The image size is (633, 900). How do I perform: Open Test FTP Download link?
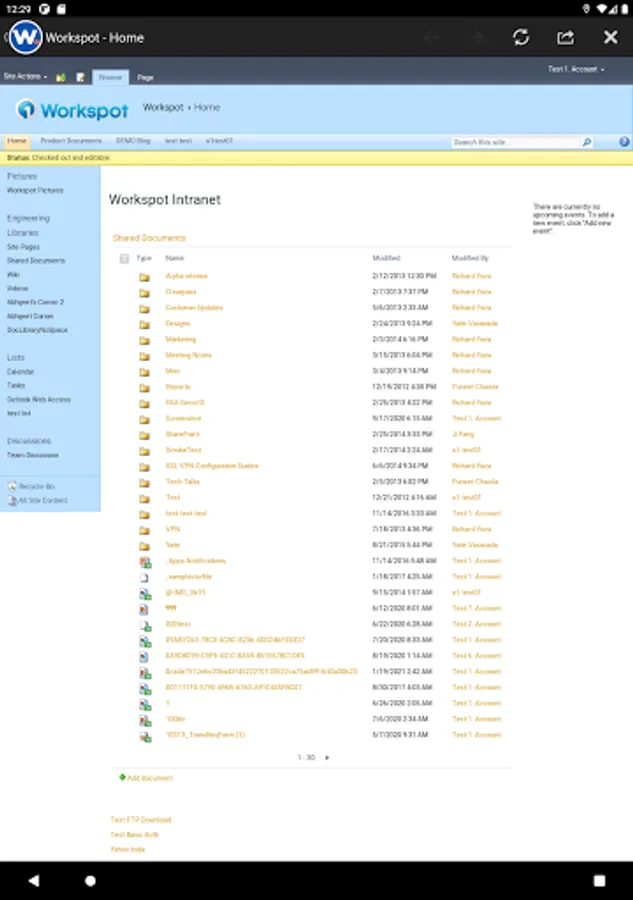pos(141,820)
